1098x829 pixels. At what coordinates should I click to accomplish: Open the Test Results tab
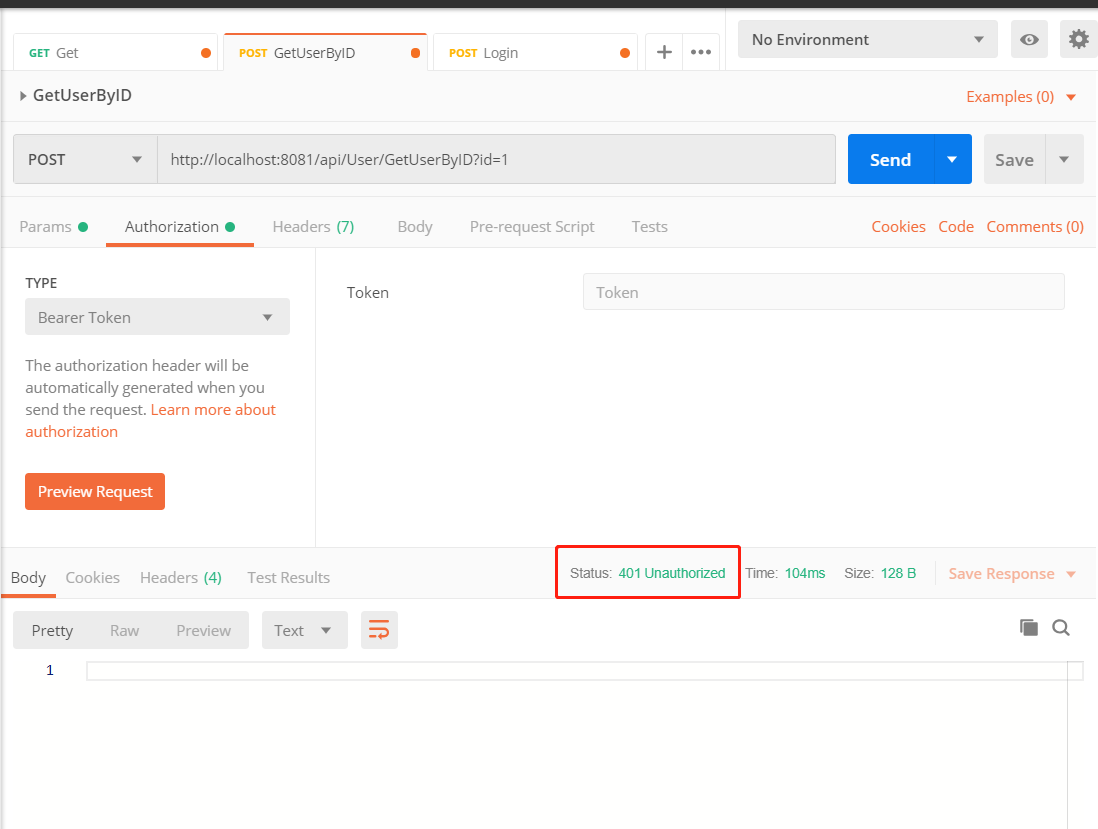tap(288, 578)
